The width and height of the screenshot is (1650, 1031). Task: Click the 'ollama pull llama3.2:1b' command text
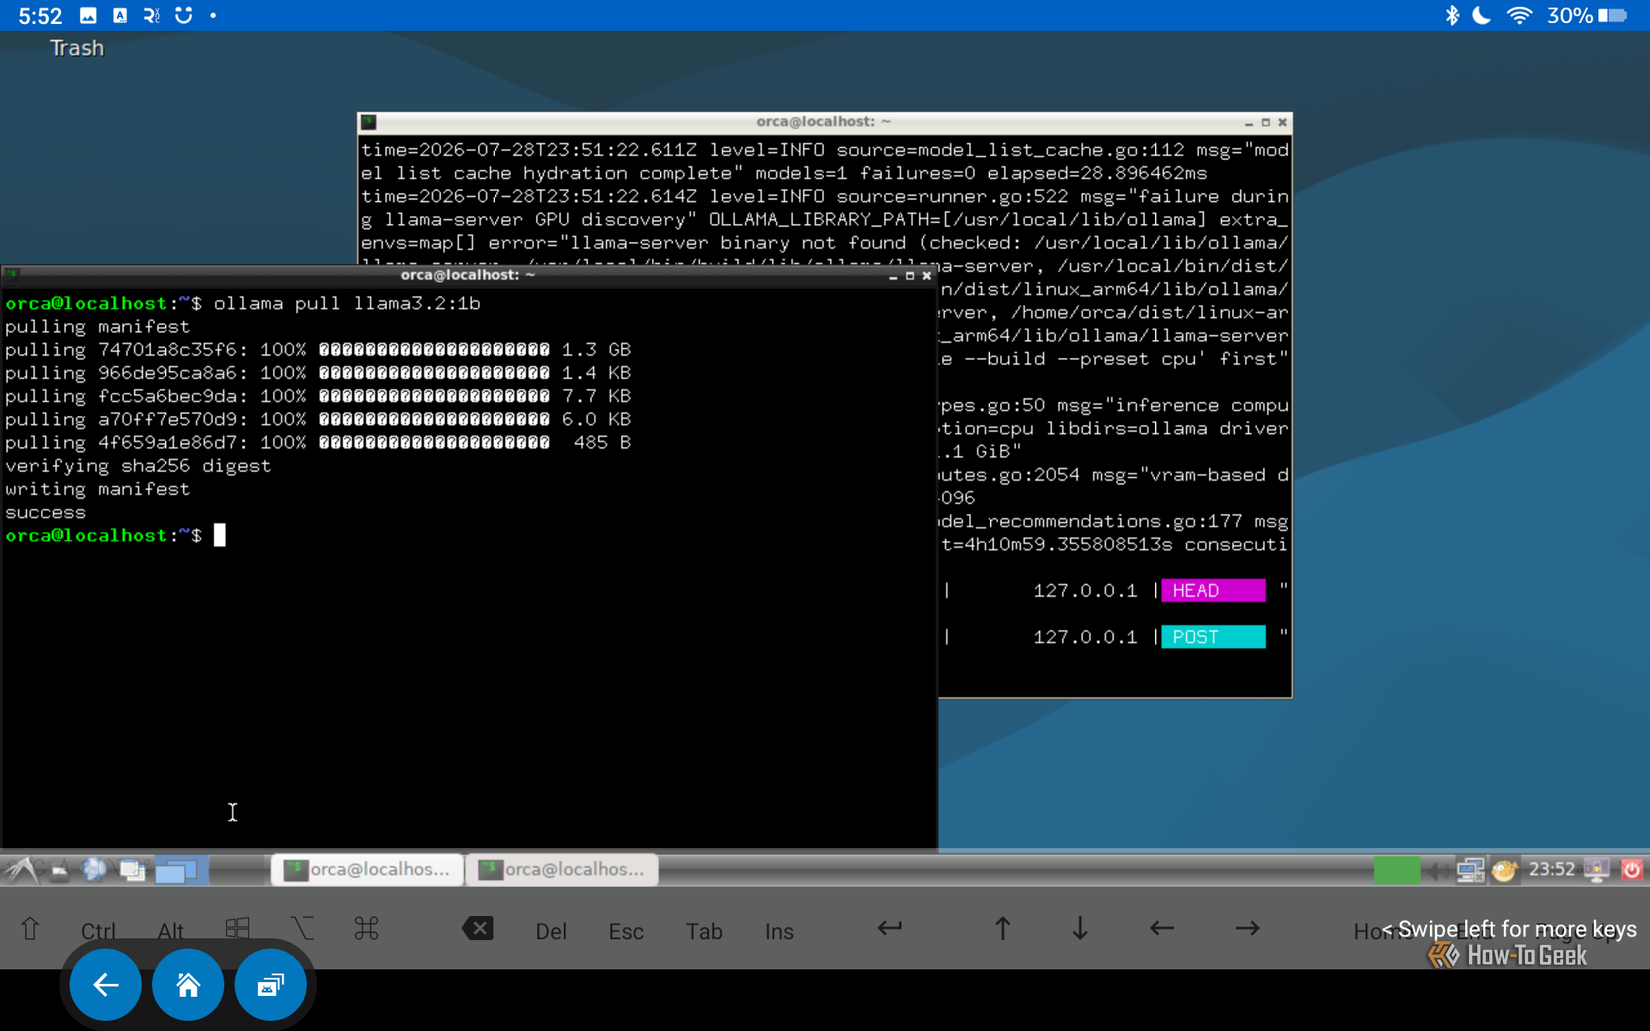[347, 303]
